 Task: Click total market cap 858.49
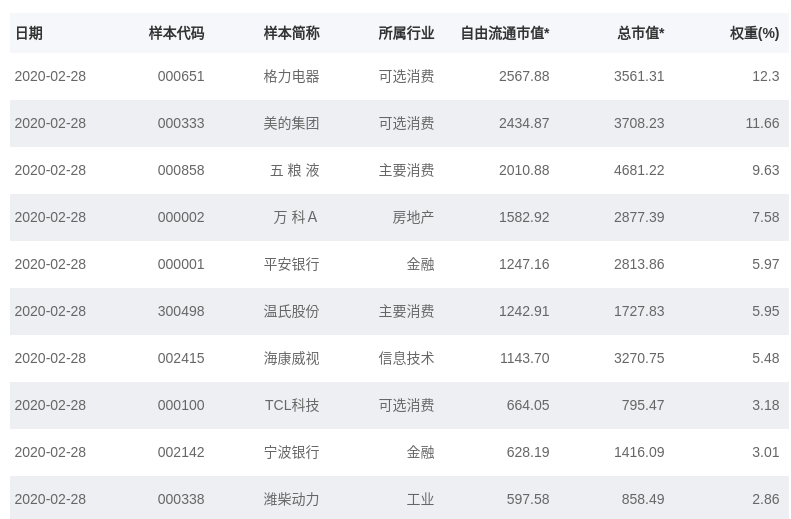coord(643,498)
